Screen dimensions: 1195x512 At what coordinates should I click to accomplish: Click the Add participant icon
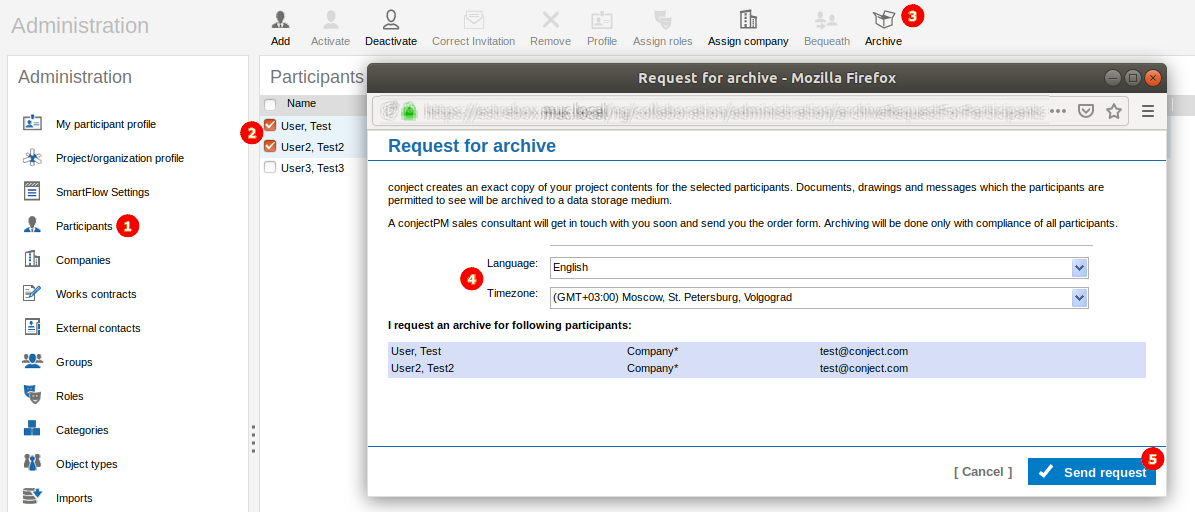tap(281, 20)
